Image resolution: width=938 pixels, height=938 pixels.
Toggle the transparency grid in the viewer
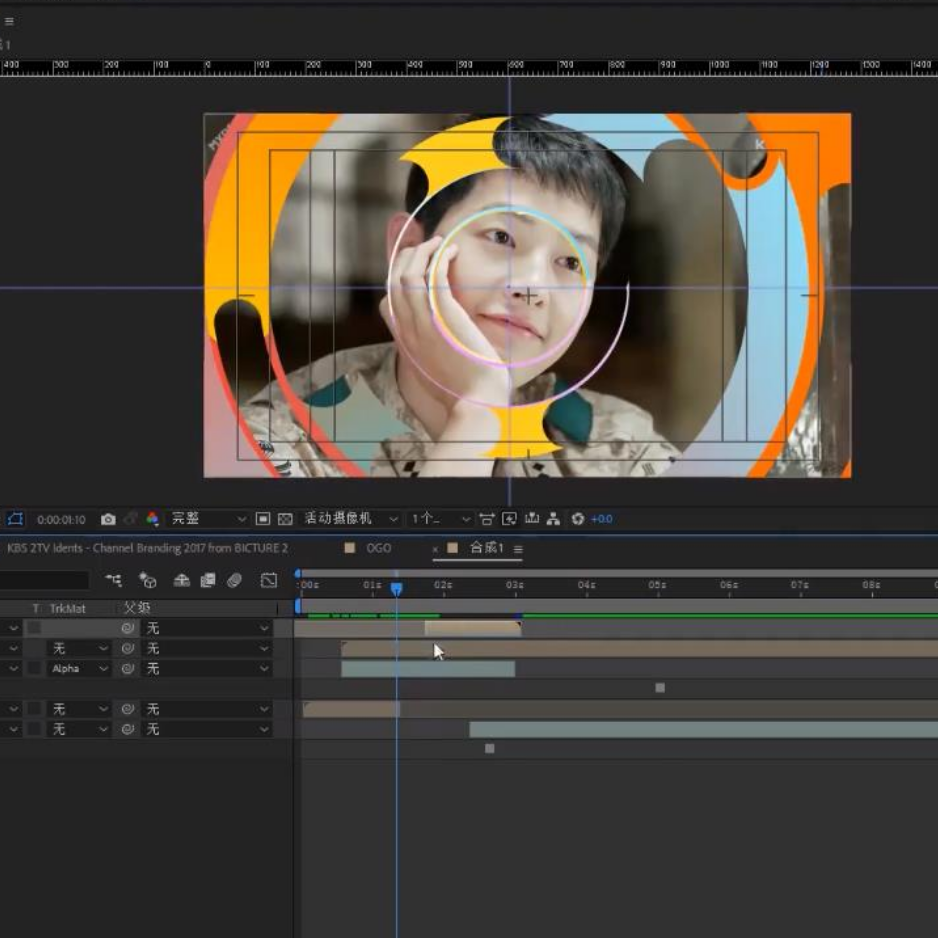[285, 519]
